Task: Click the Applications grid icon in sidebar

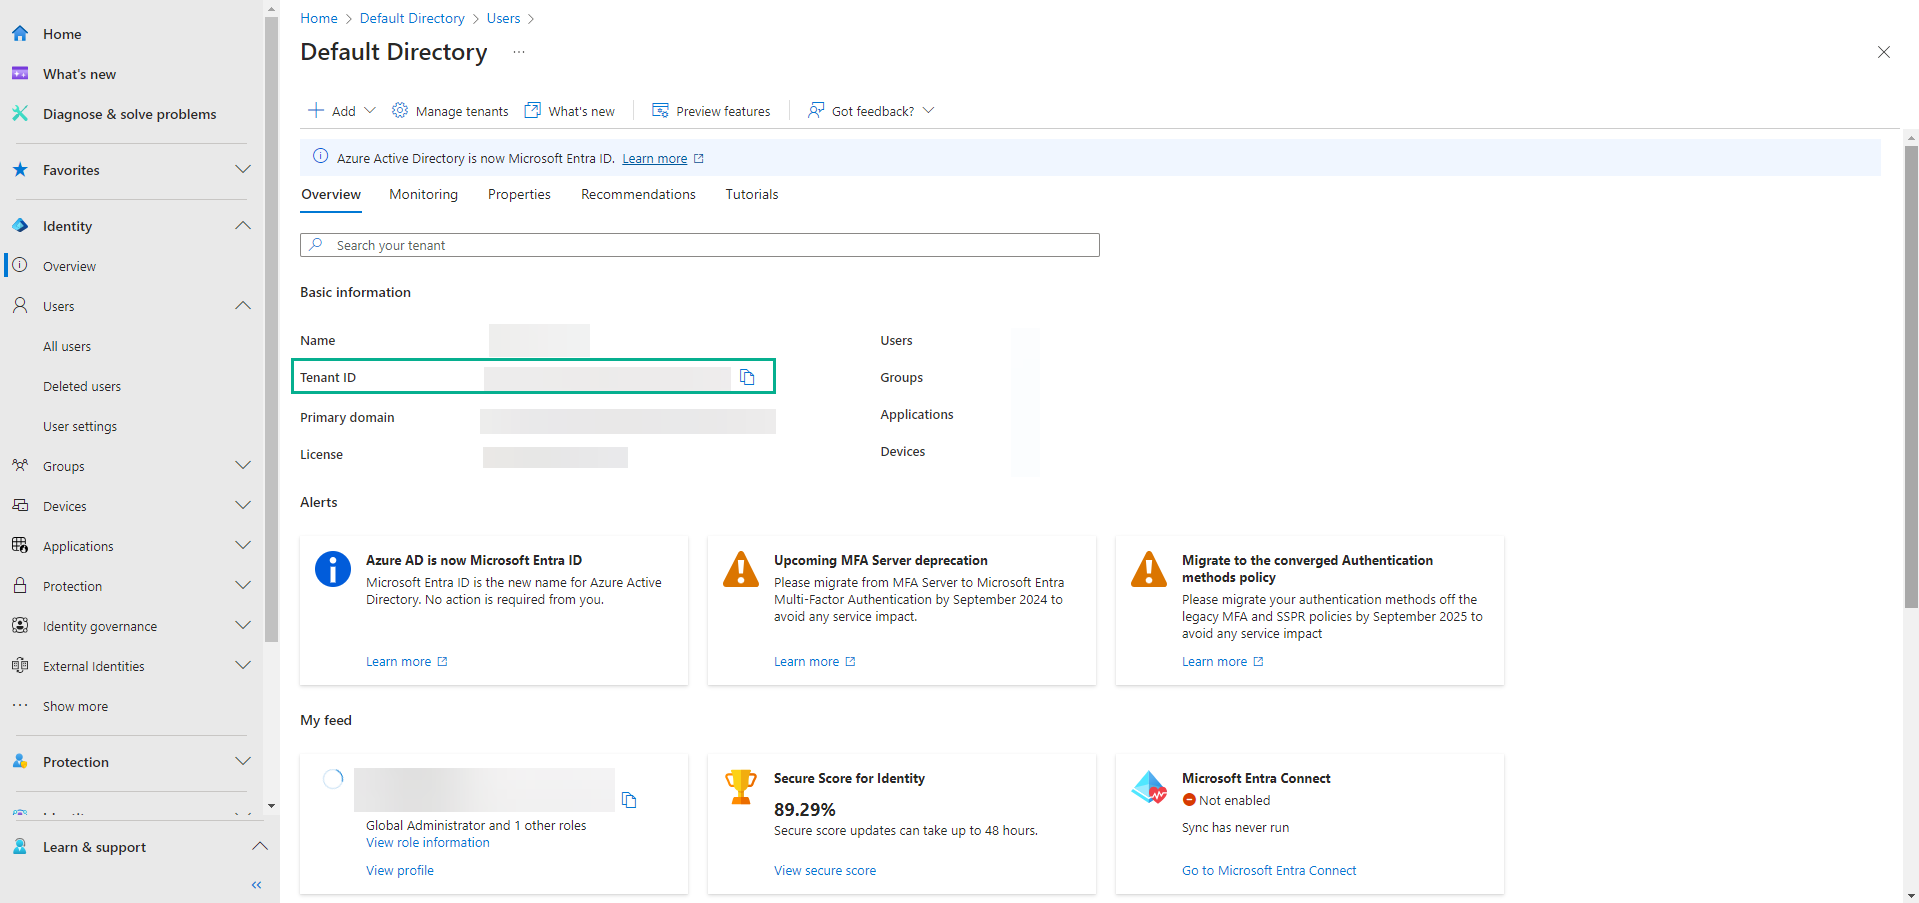Action: [x=20, y=546]
